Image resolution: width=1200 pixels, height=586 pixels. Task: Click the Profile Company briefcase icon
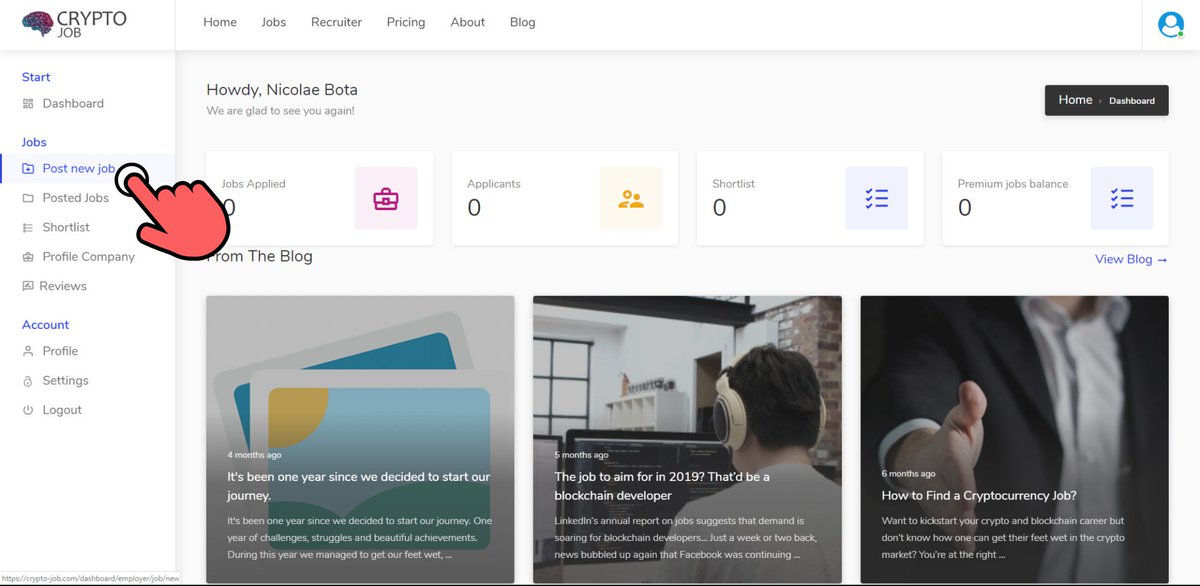(x=28, y=257)
